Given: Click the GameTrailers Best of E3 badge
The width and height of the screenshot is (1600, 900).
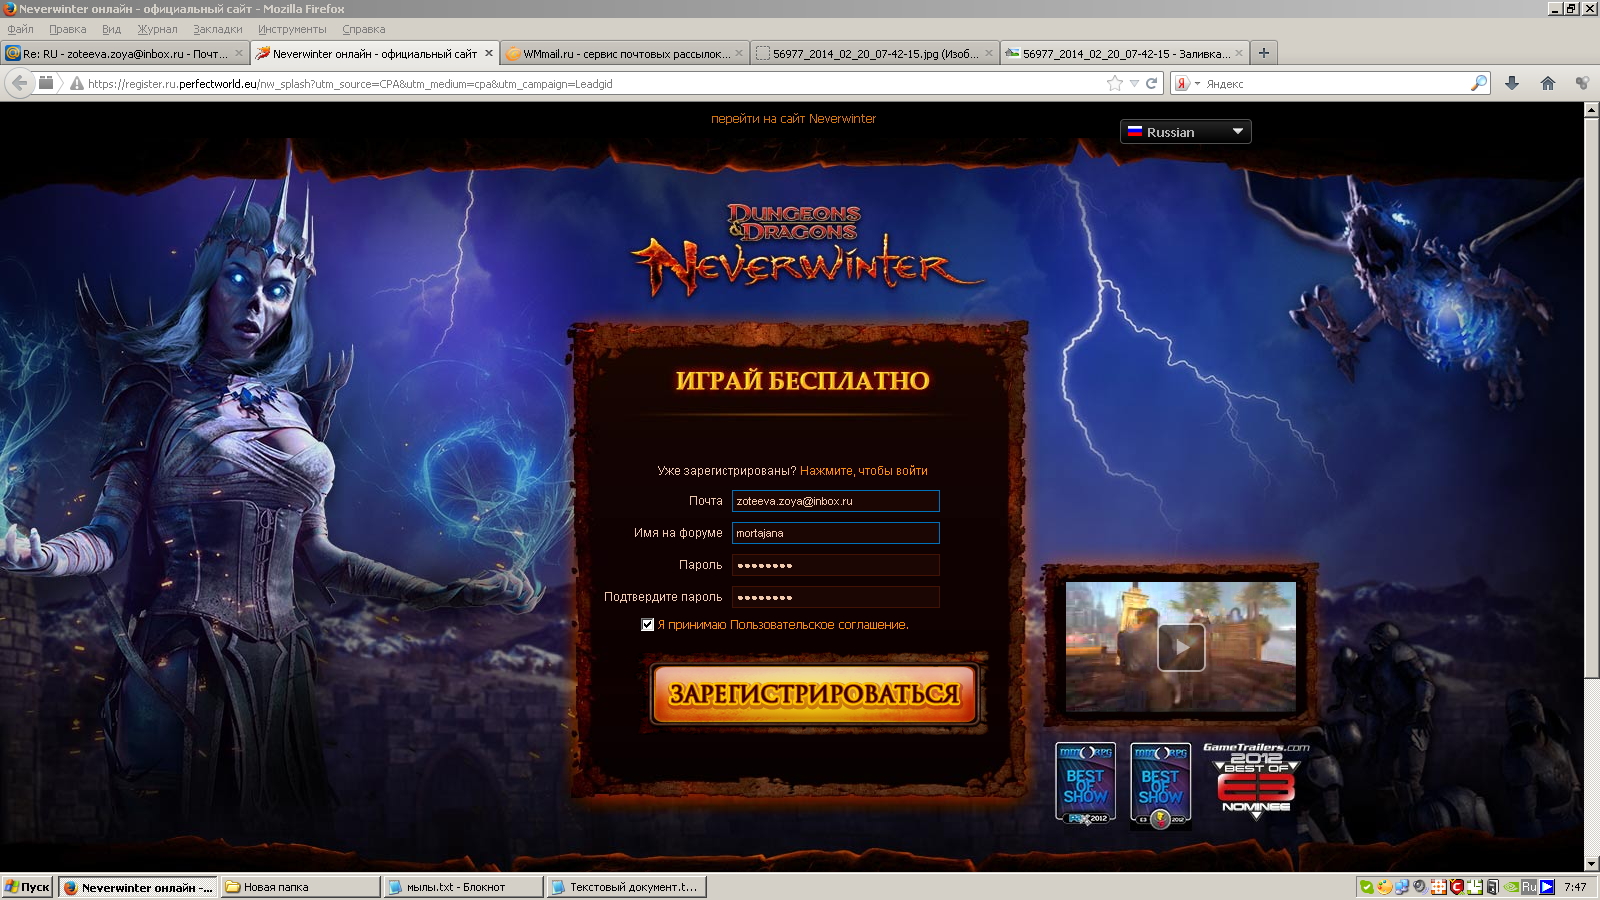Looking at the screenshot, I should click(1256, 782).
